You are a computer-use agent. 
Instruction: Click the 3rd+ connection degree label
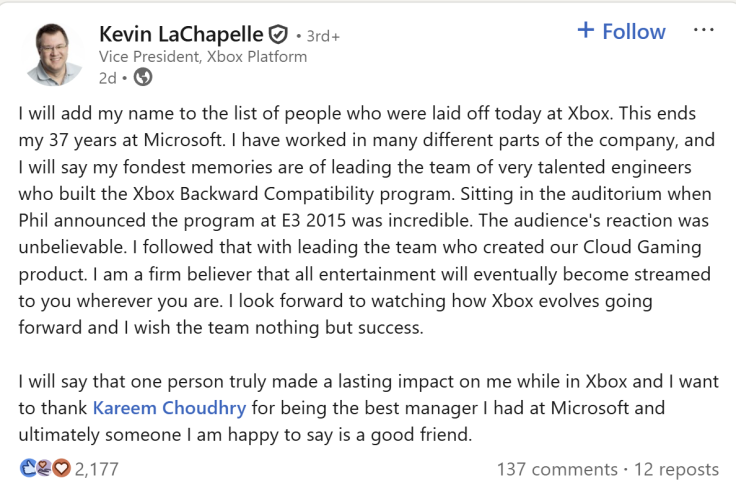[x=323, y=36]
